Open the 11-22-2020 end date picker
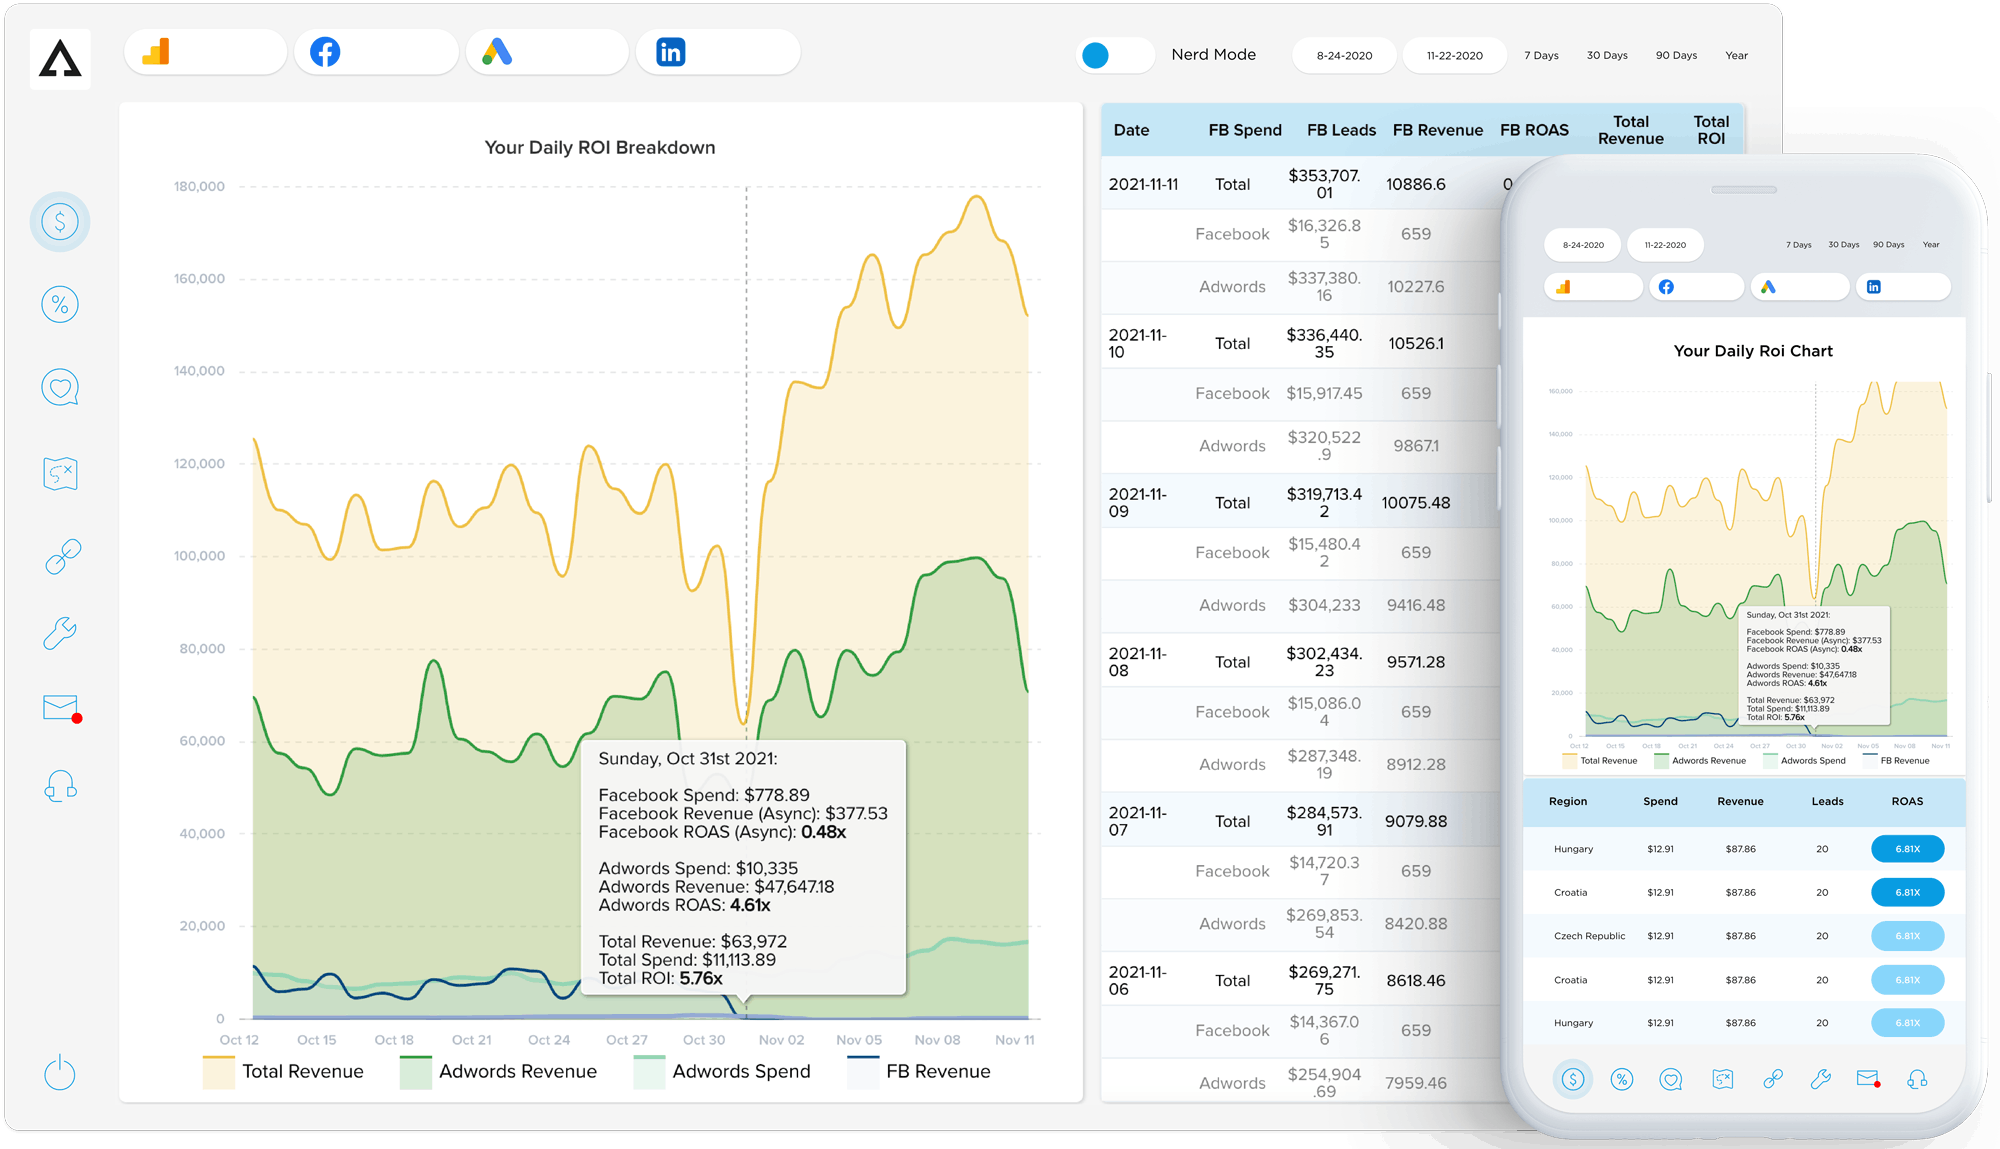 pos(1454,56)
